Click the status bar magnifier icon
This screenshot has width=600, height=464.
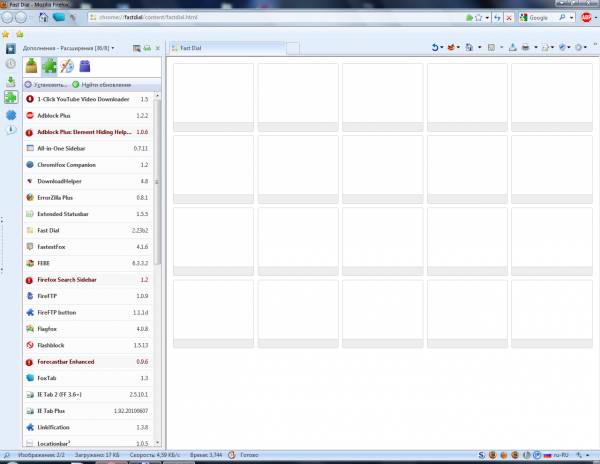(7, 455)
